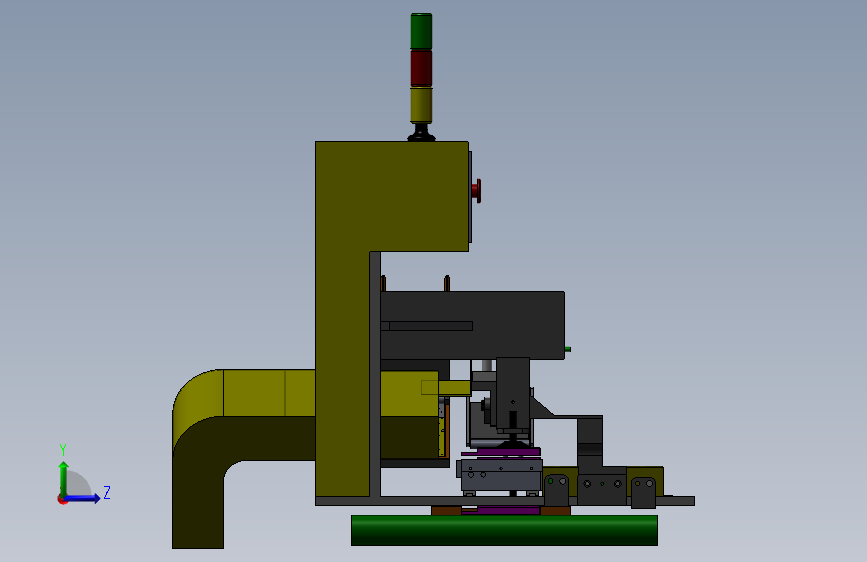
Task: Select the green segment of the signal tower
Action: 421,31
